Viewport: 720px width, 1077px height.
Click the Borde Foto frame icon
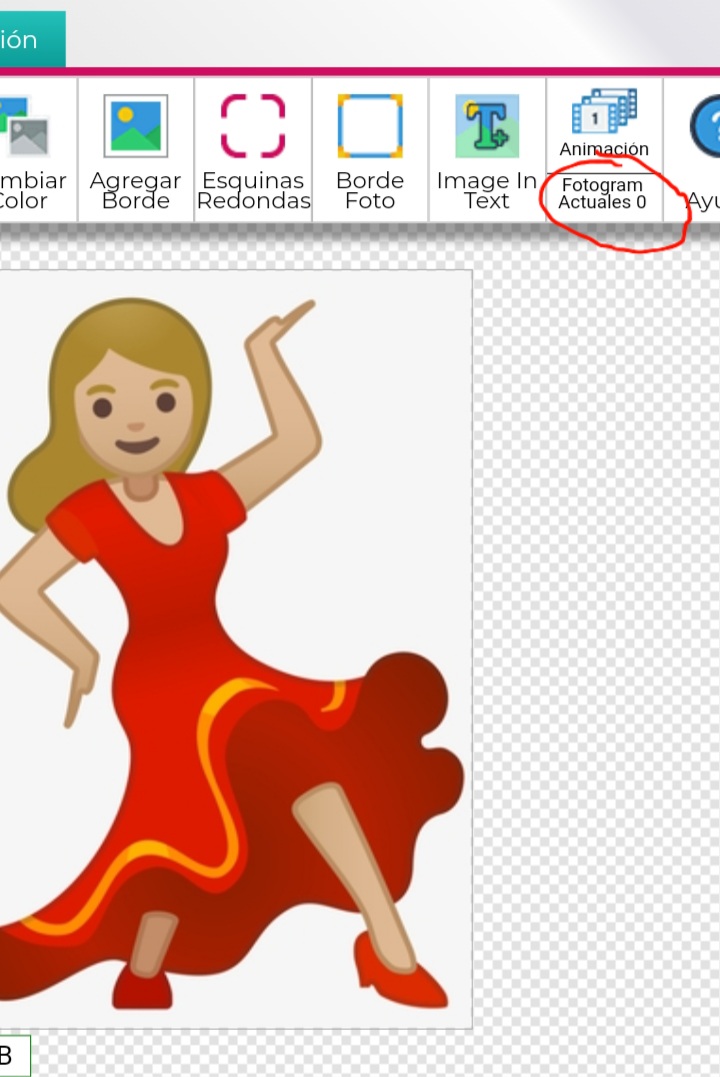370,126
